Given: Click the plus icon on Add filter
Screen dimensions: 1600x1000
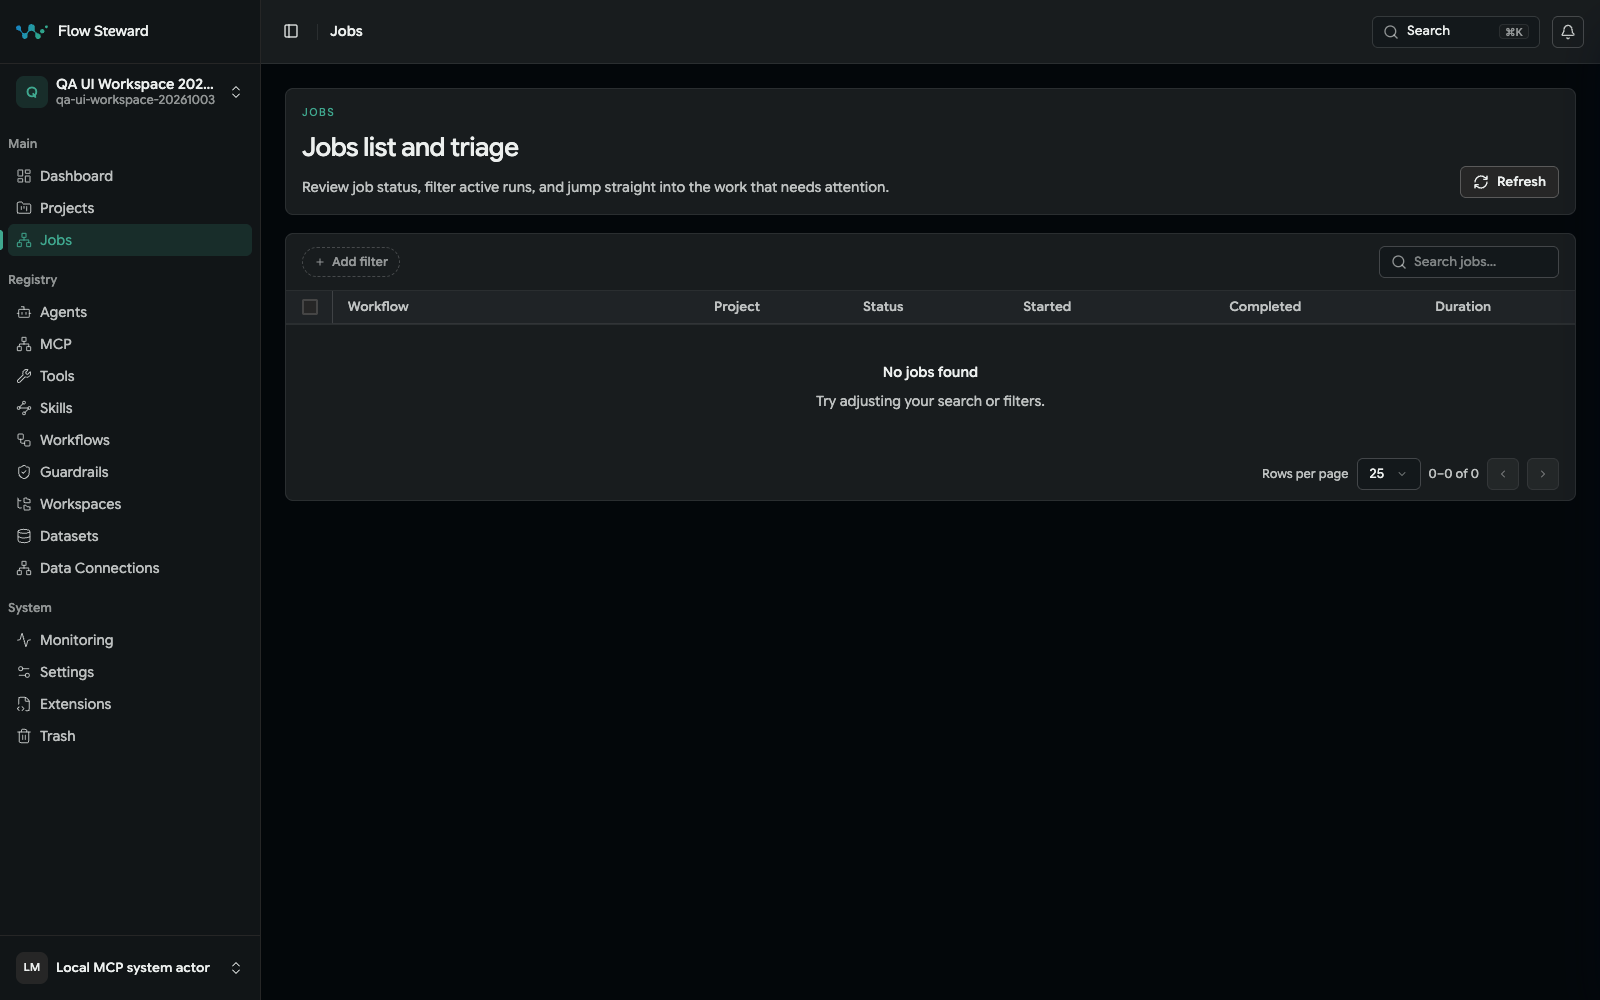Looking at the screenshot, I should [x=320, y=262].
